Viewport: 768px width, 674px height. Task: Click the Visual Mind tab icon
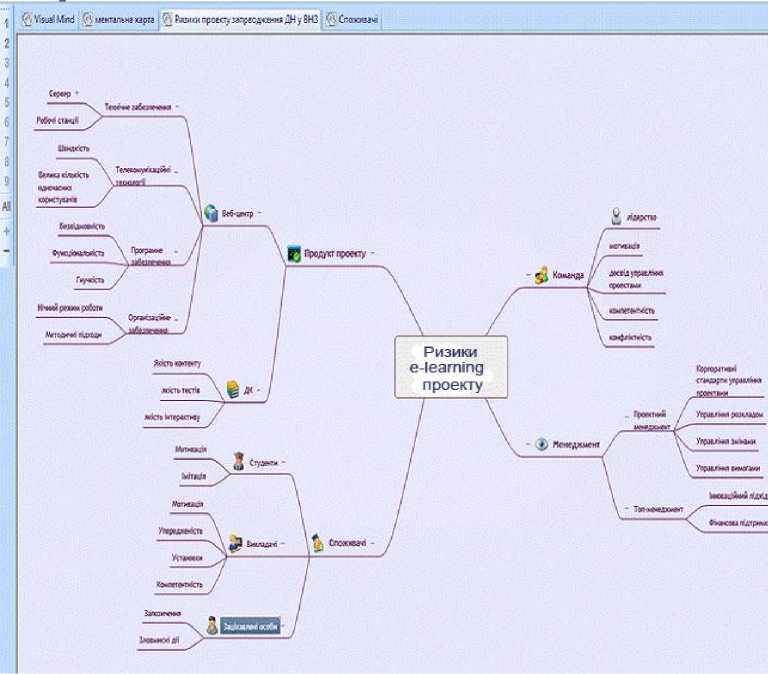click(x=27, y=19)
